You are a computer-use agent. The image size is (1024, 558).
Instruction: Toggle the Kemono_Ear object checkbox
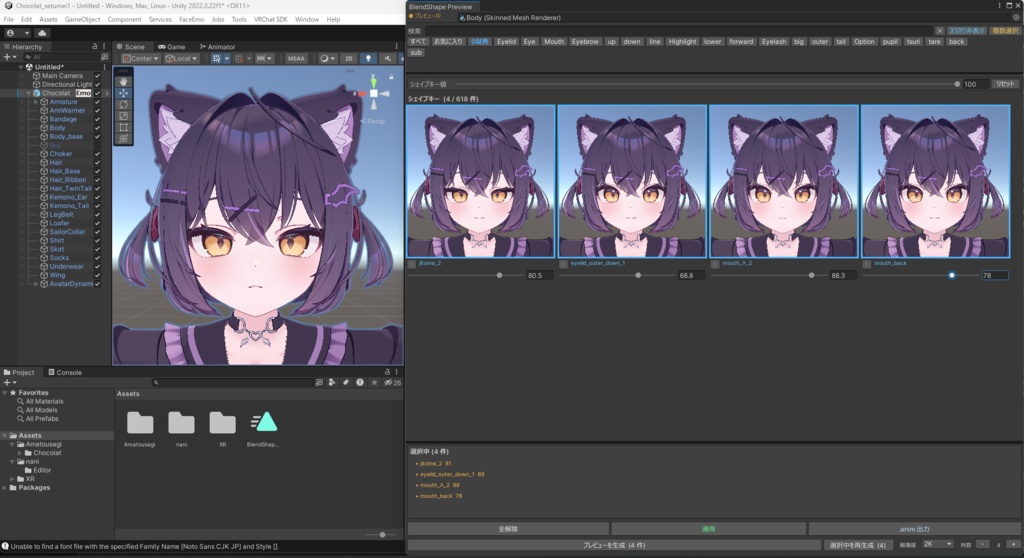tap(97, 197)
